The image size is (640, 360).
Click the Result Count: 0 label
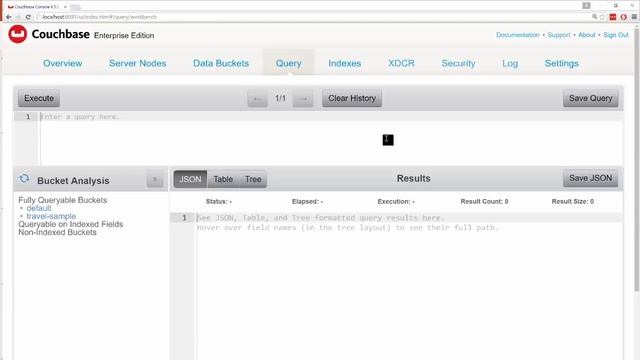coord(484,201)
